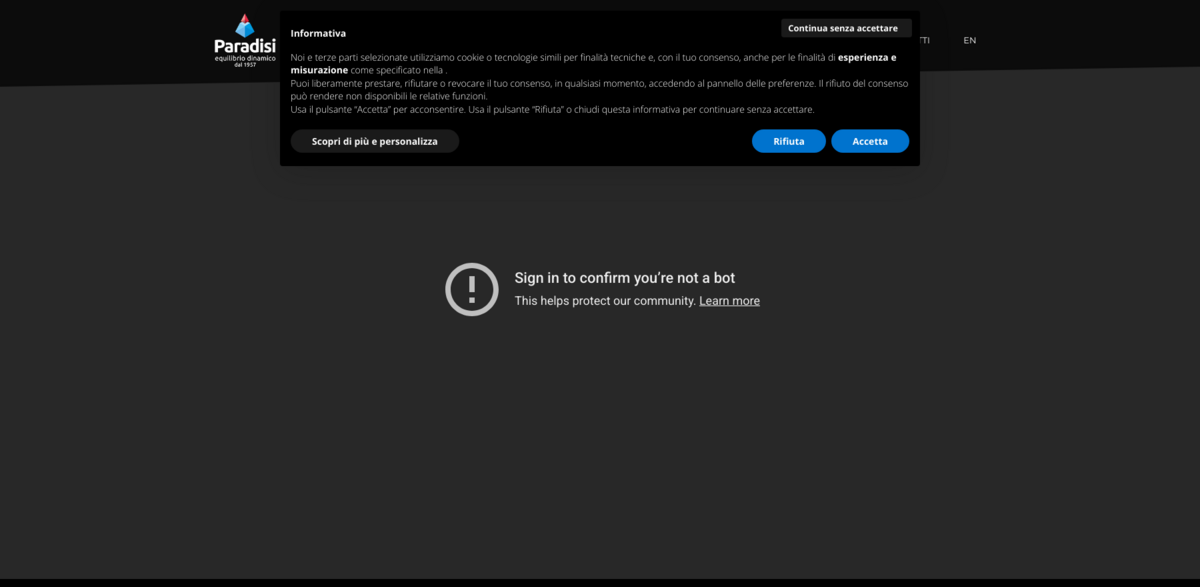Click "This helps protect our community" text
The image size is (1200, 587).
tap(604, 301)
